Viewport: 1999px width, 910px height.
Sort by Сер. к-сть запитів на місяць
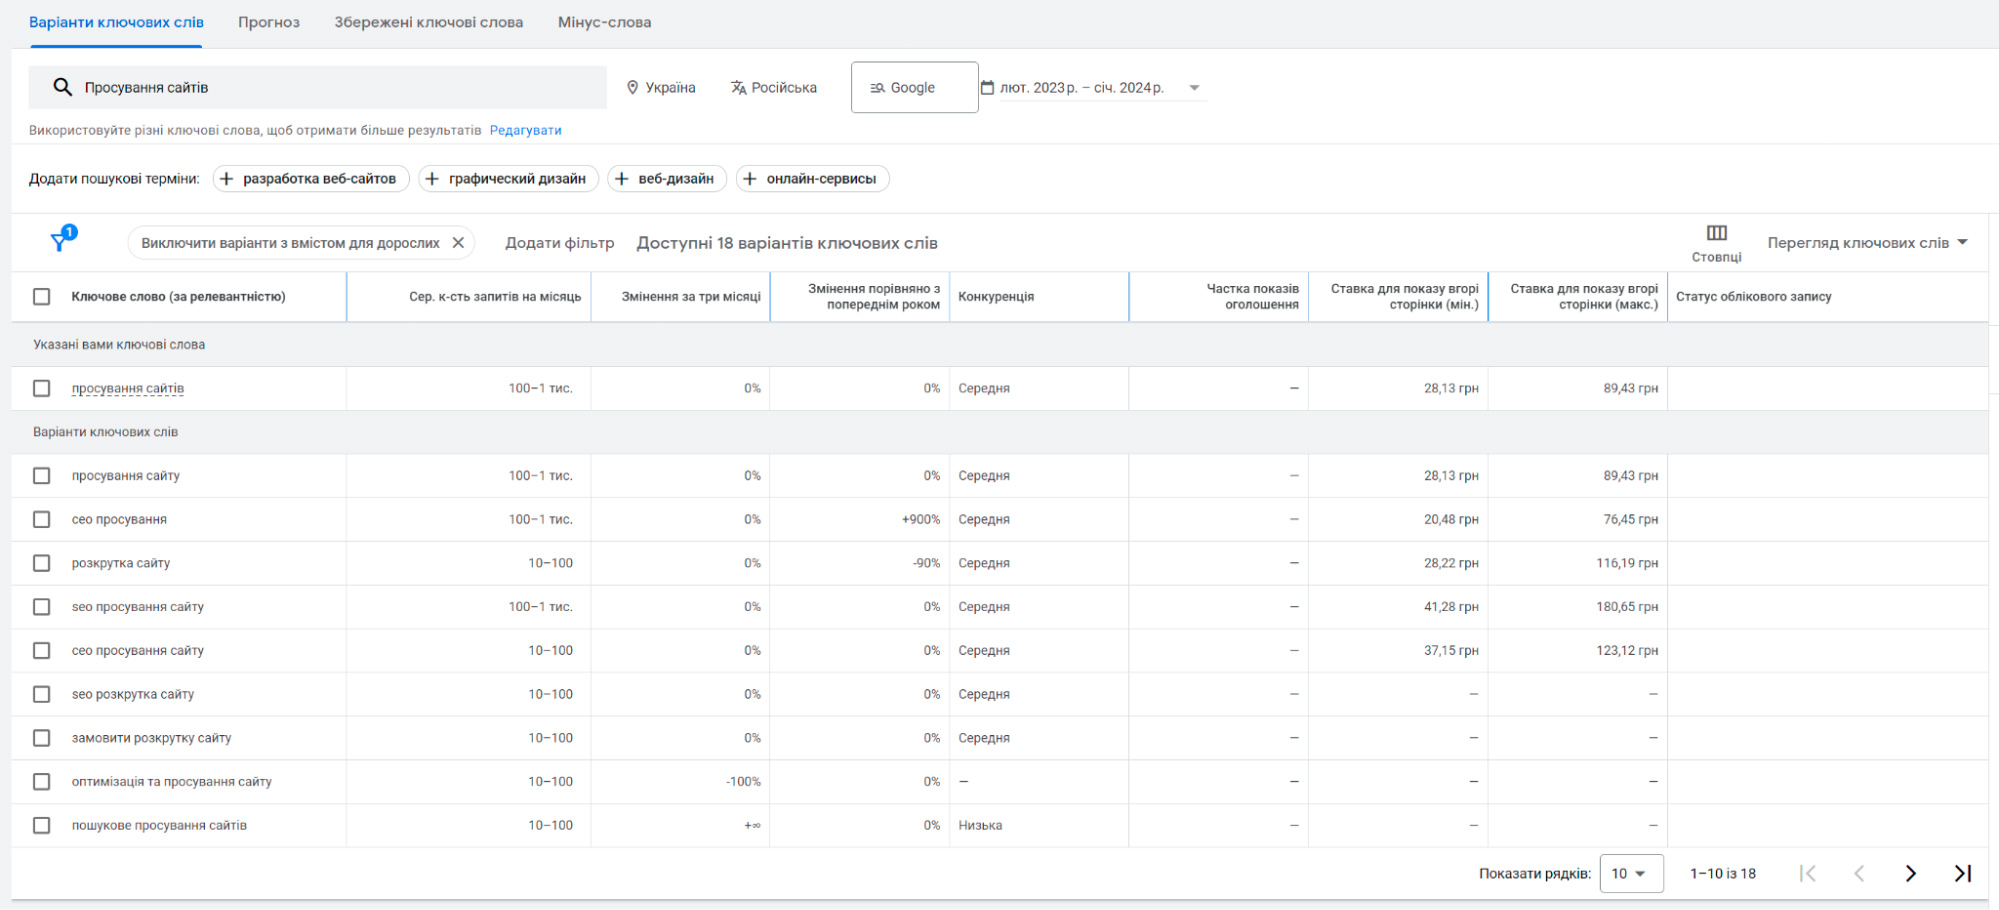click(495, 297)
